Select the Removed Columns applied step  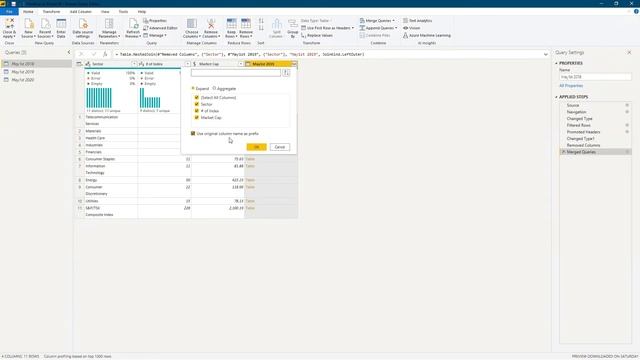(x=583, y=145)
